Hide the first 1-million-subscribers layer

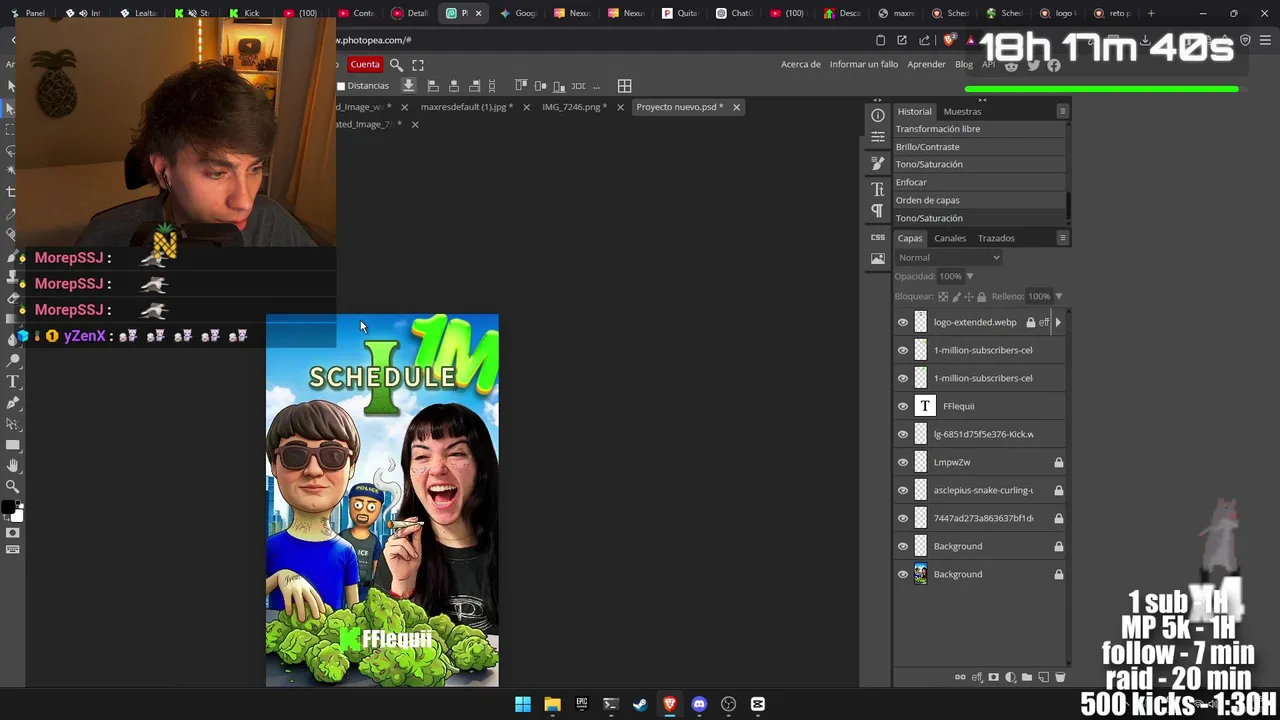(x=903, y=350)
